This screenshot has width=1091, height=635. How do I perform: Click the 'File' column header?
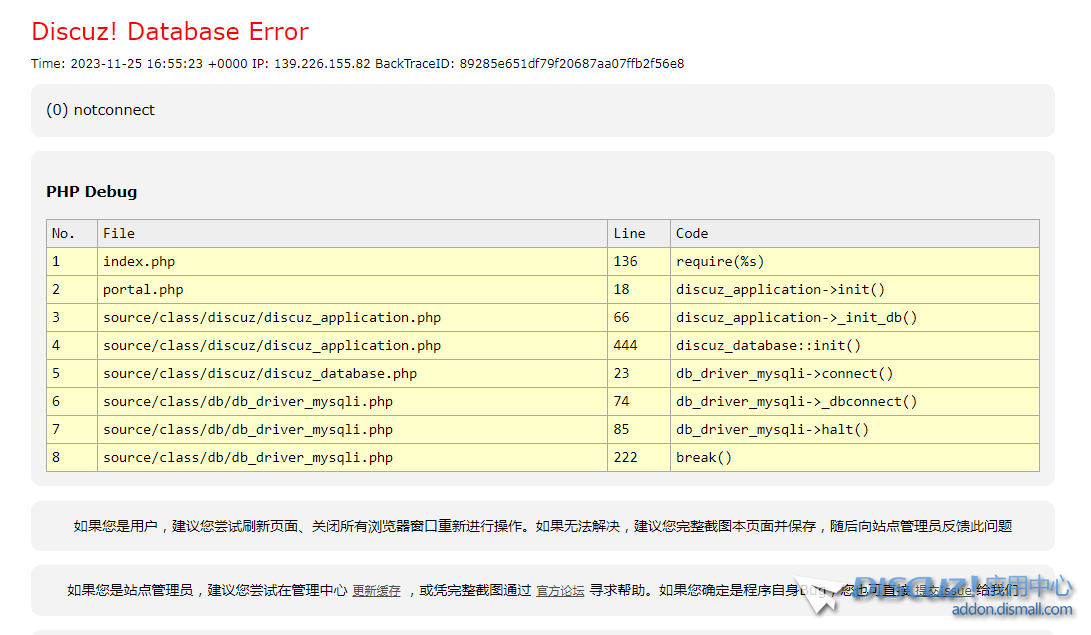click(x=352, y=234)
